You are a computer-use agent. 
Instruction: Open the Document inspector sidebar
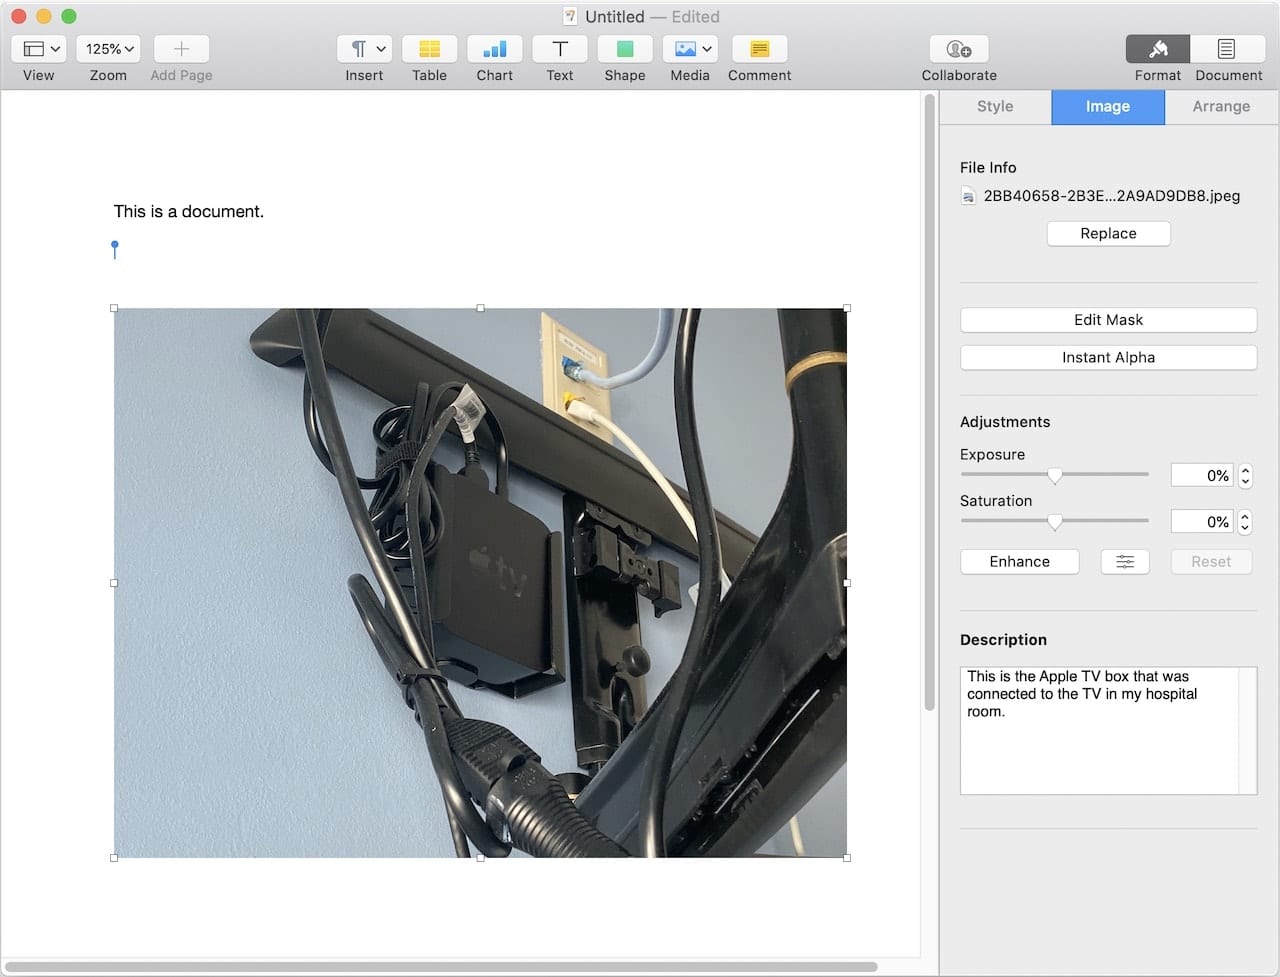click(1227, 49)
